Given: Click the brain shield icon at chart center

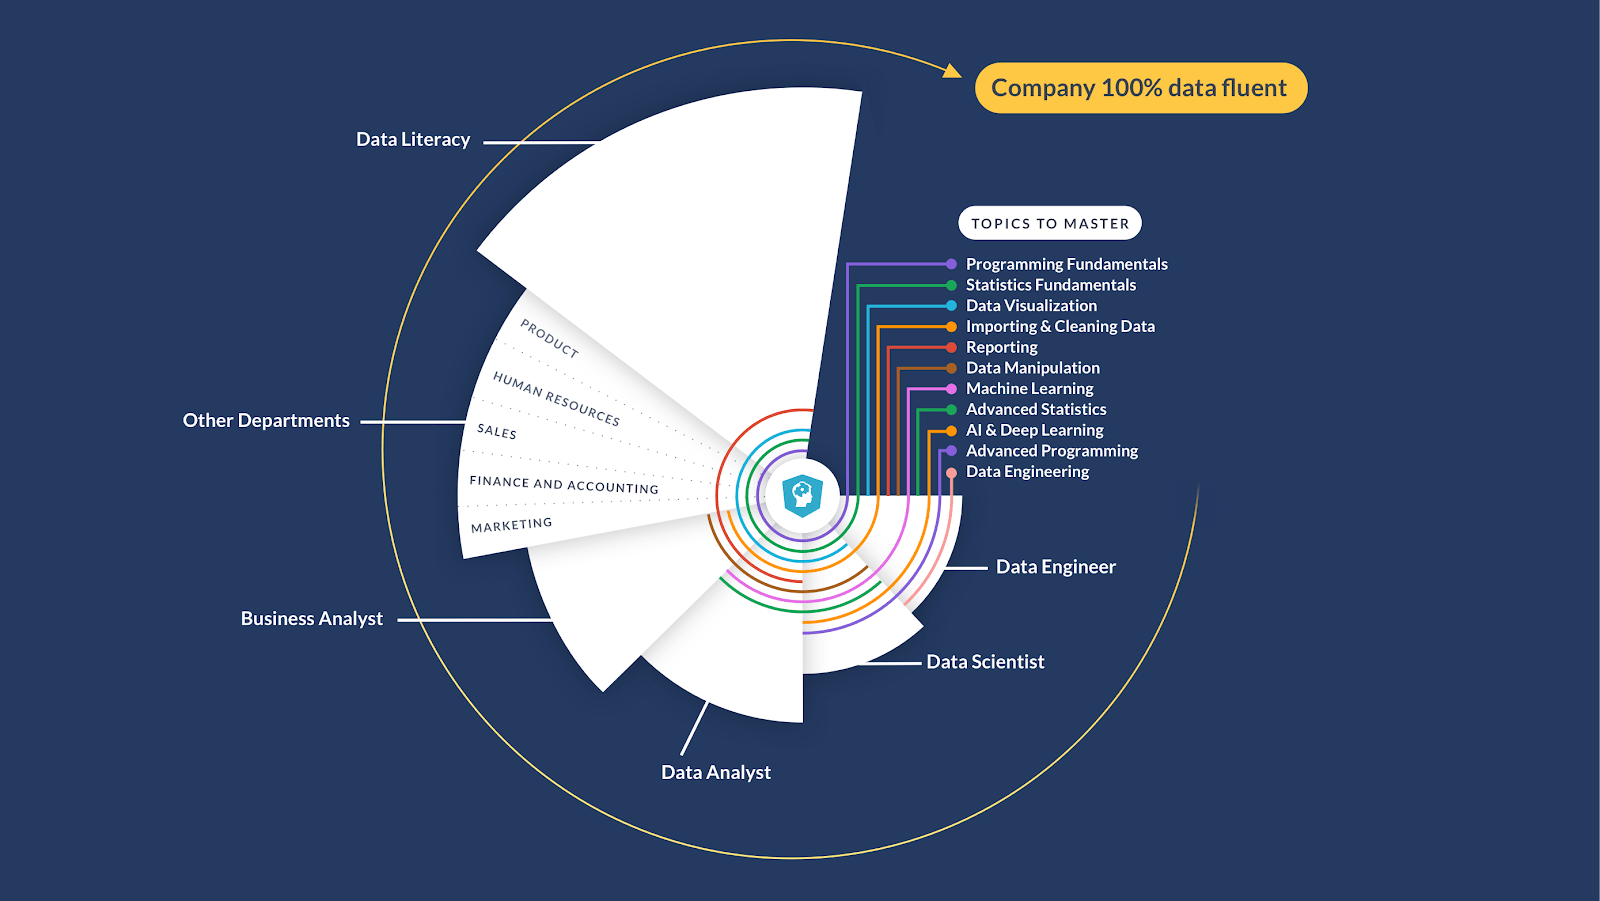Looking at the screenshot, I should click(x=802, y=495).
